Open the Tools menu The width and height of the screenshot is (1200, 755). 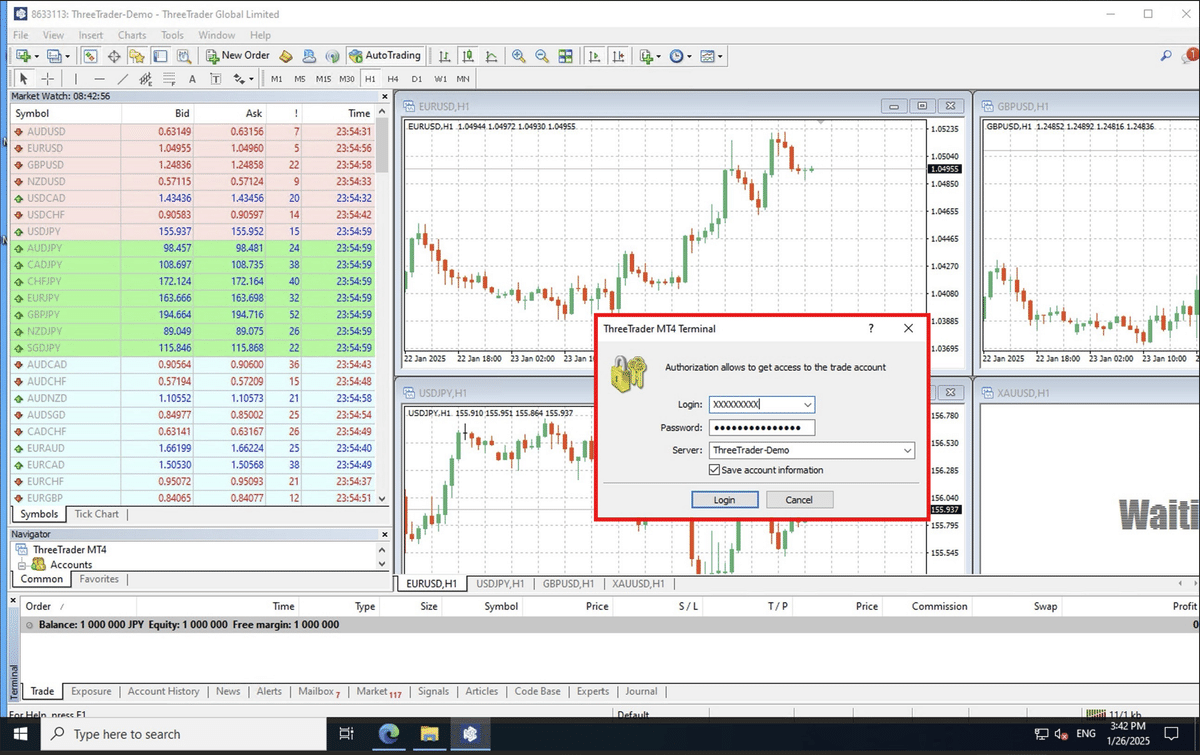click(173, 35)
